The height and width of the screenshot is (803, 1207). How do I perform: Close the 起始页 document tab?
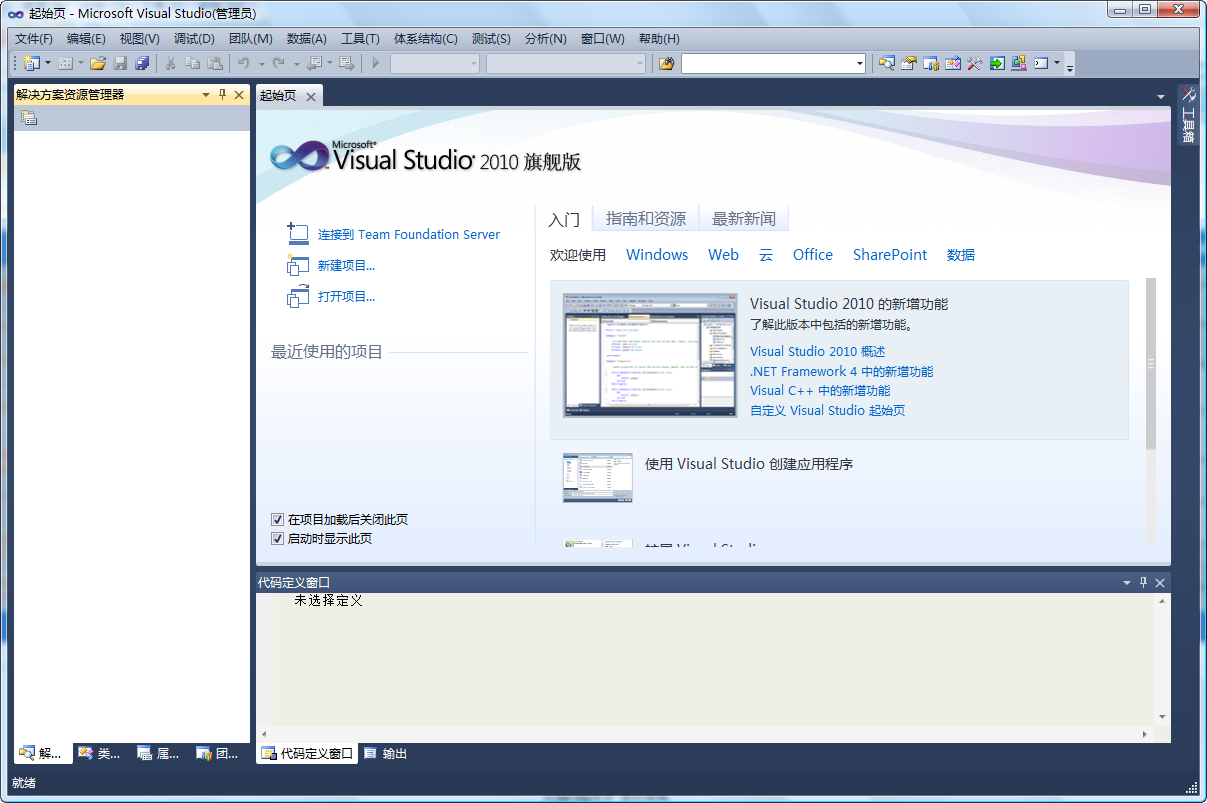click(311, 97)
